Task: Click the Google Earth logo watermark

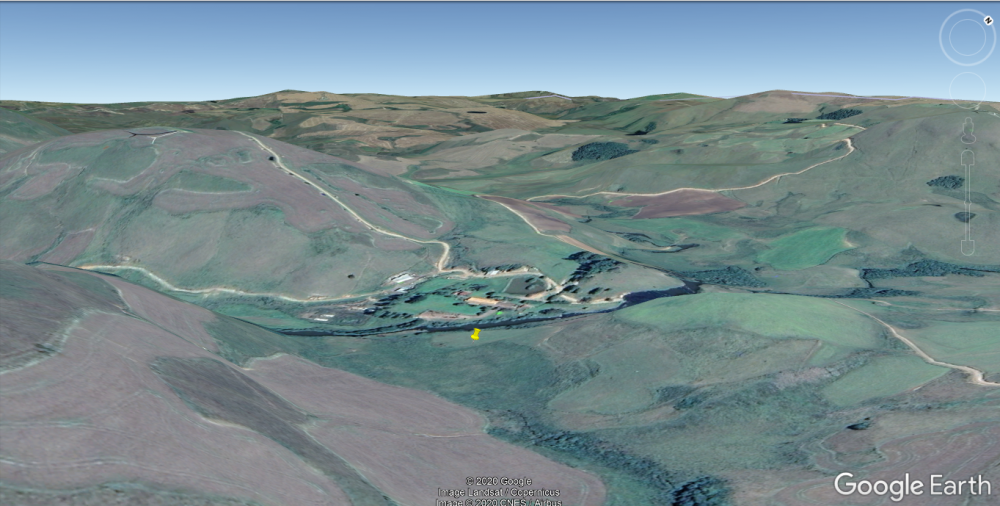Action: point(914,485)
